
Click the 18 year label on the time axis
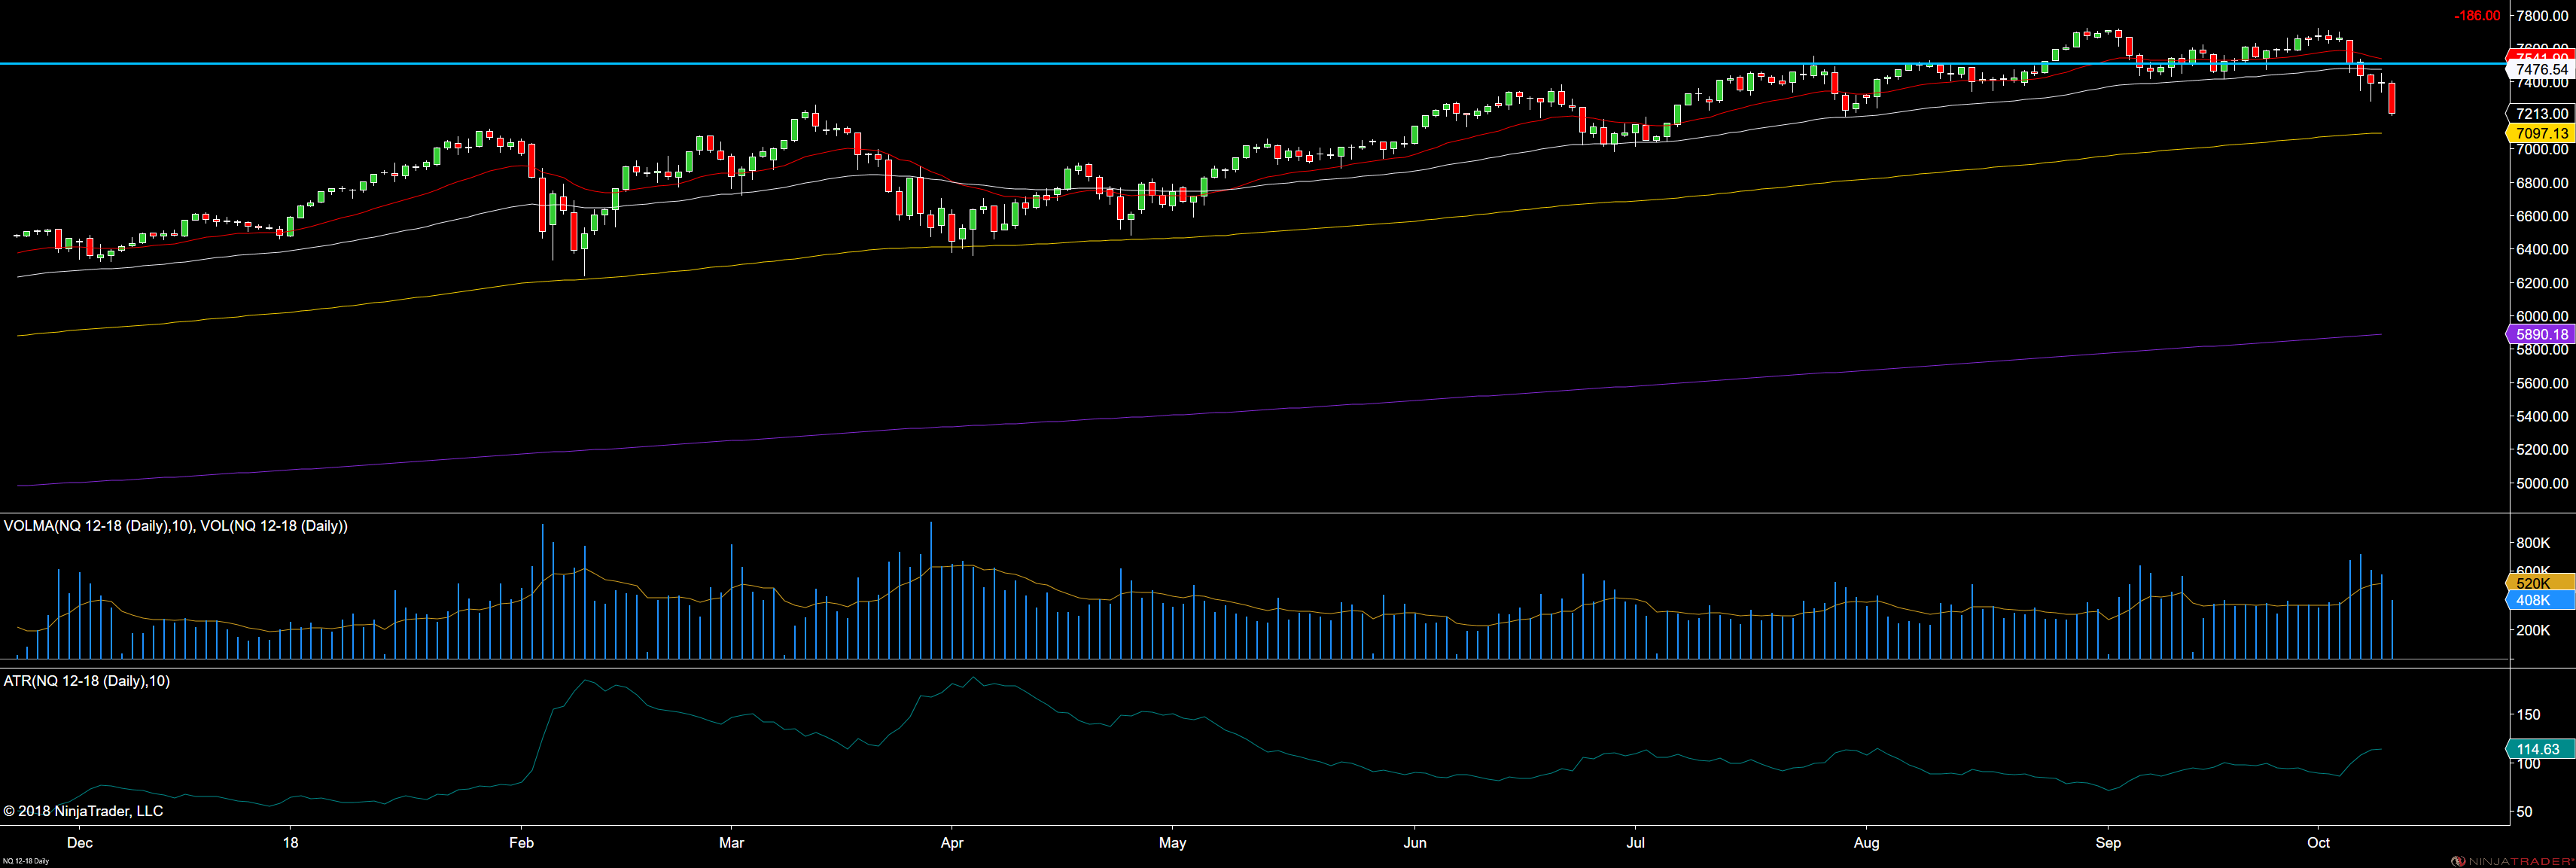click(x=291, y=843)
